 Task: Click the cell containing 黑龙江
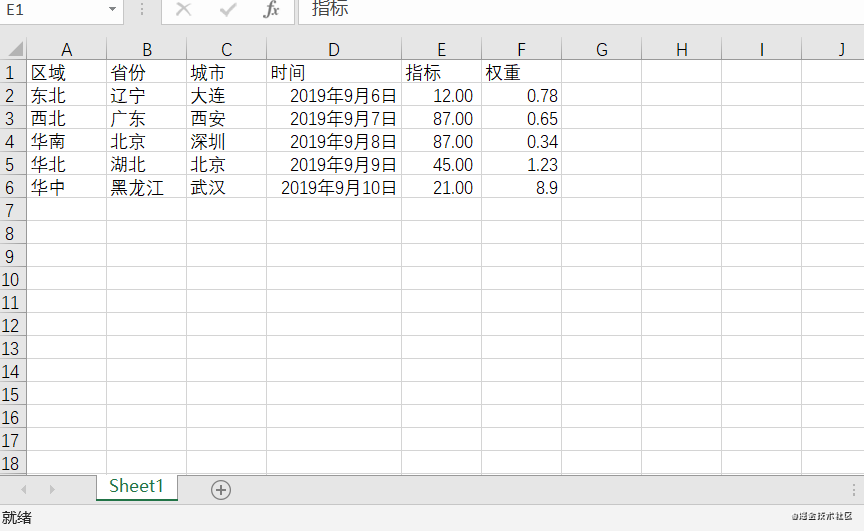point(147,187)
